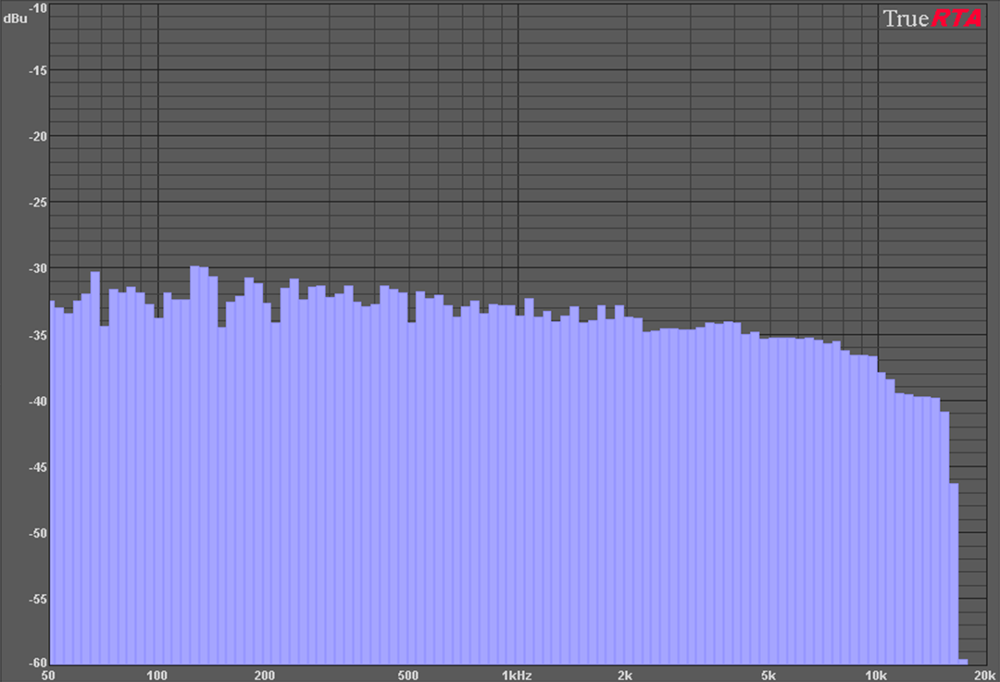Click the 100 frequency axis label
The height and width of the screenshot is (682, 1000).
click(x=157, y=675)
